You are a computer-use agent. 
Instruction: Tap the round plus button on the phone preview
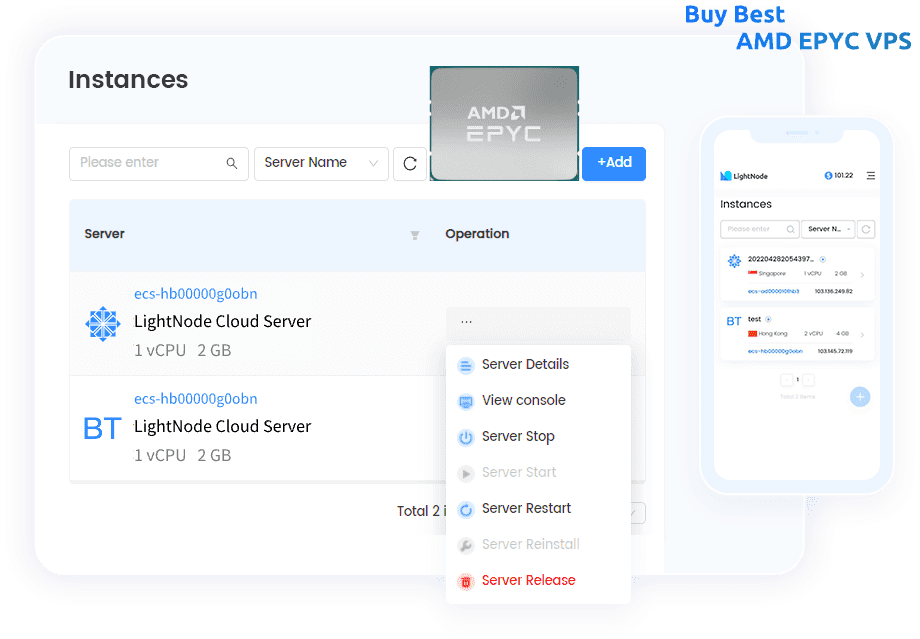(860, 397)
